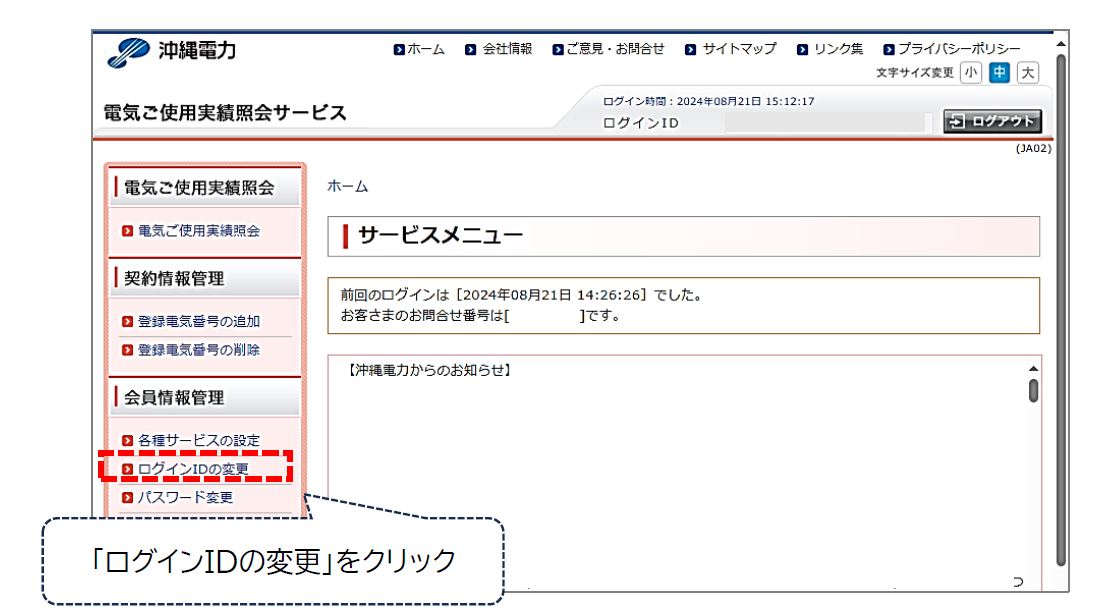Open ログインIDの変更 in the sidebar
1105x610 pixels.
pos(193,468)
